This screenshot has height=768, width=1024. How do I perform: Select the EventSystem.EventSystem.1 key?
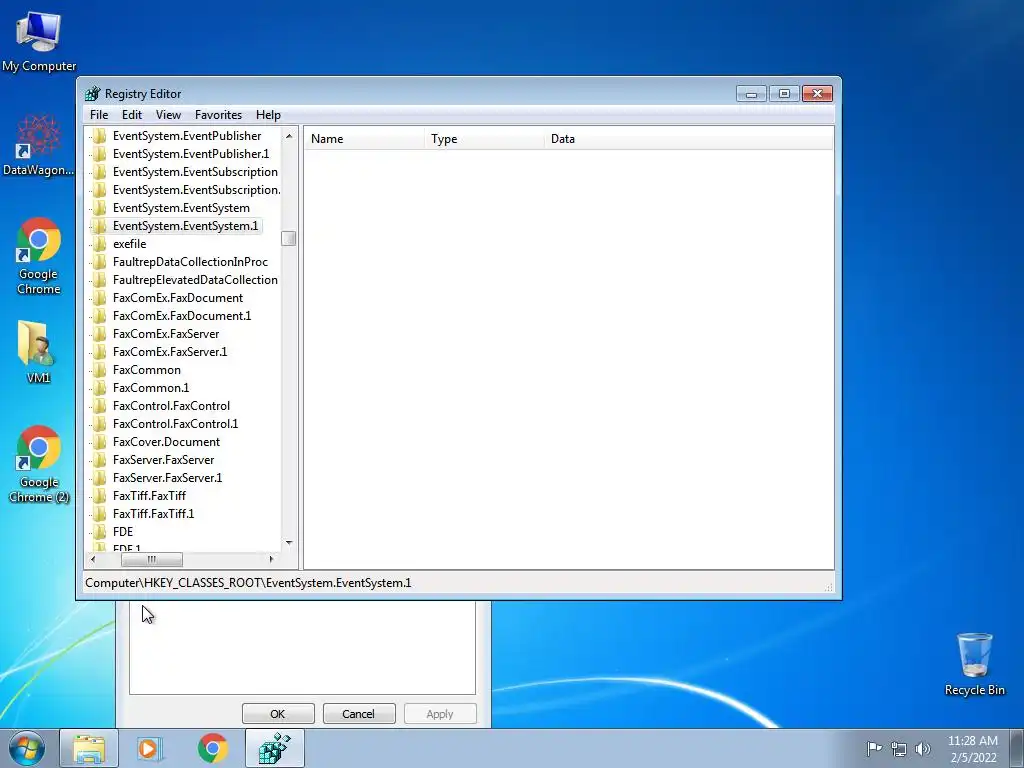click(x=185, y=226)
